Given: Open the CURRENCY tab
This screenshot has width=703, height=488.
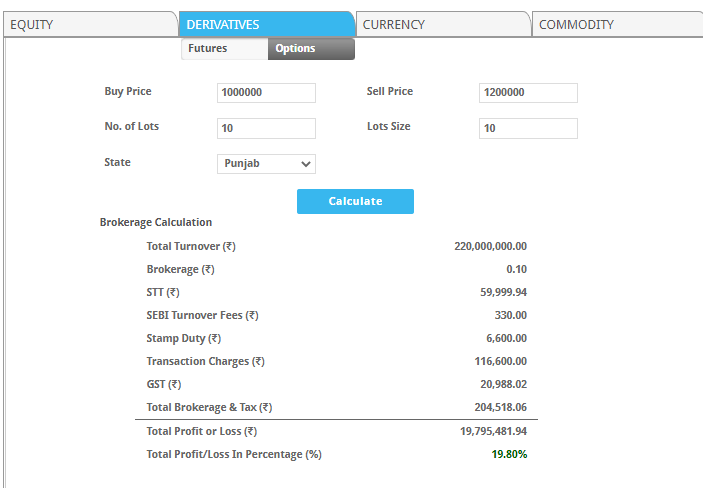Looking at the screenshot, I should [440, 24].
